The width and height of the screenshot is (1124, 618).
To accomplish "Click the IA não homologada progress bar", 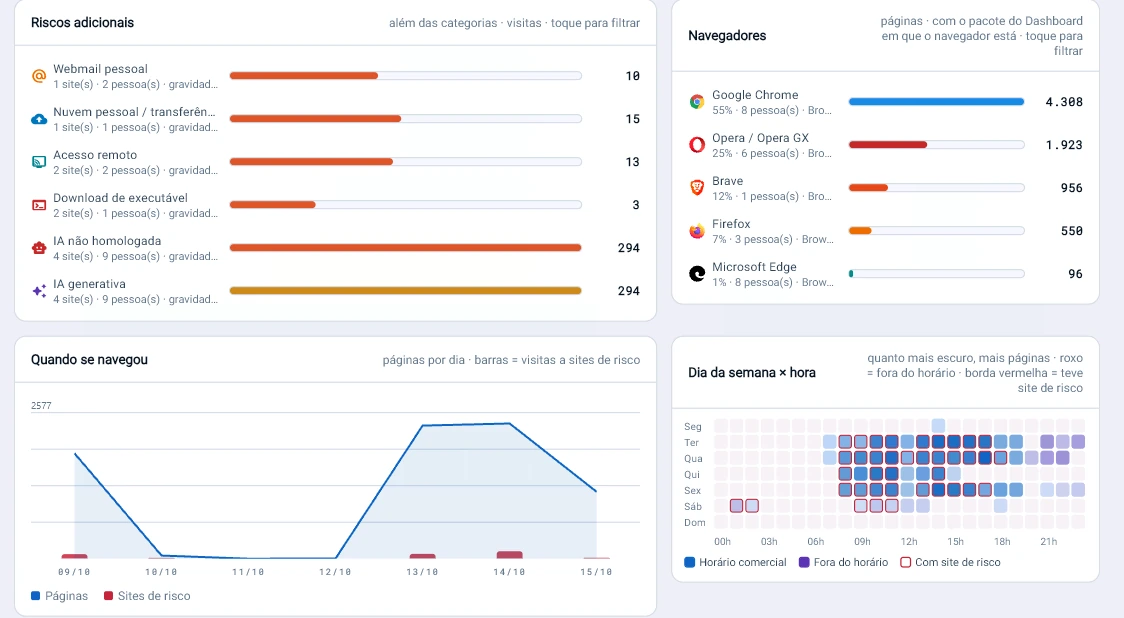I will (x=405, y=248).
